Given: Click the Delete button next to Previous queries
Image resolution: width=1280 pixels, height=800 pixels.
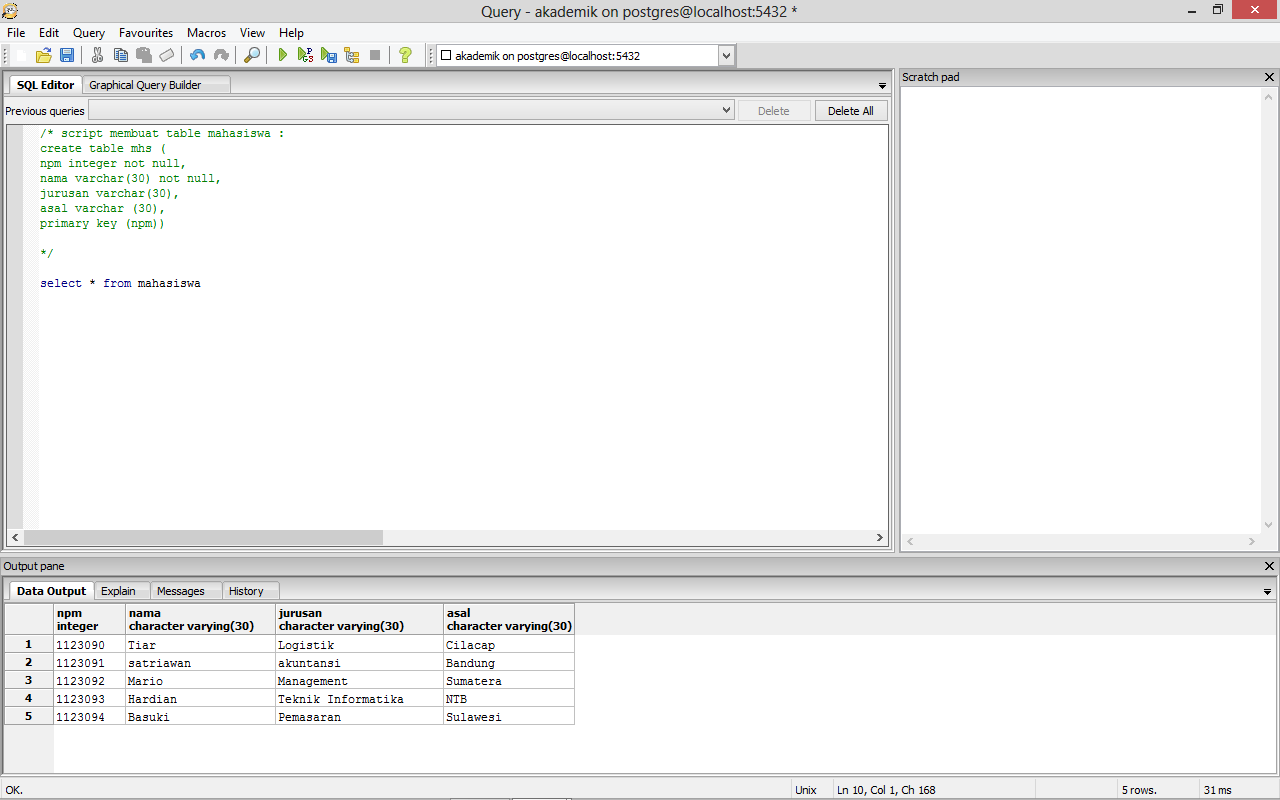Looking at the screenshot, I should [x=774, y=110].
